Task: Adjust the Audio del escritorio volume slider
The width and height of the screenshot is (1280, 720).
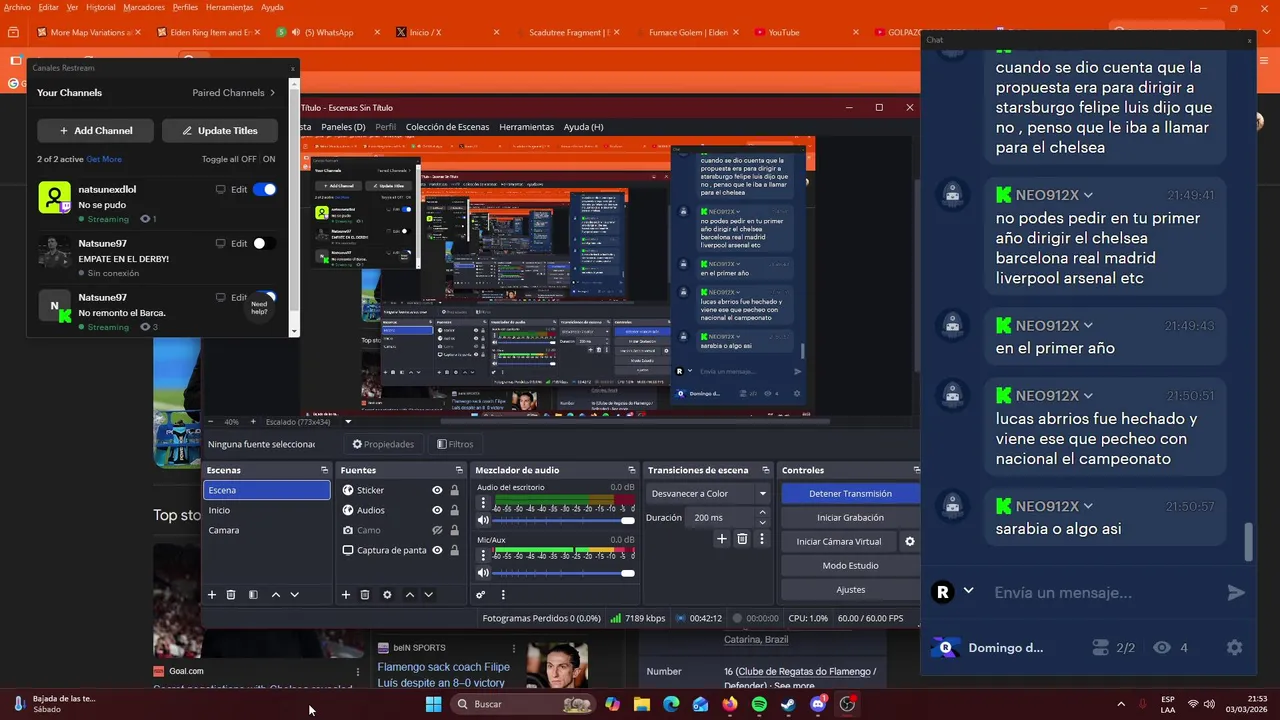Action: [564, 520]
